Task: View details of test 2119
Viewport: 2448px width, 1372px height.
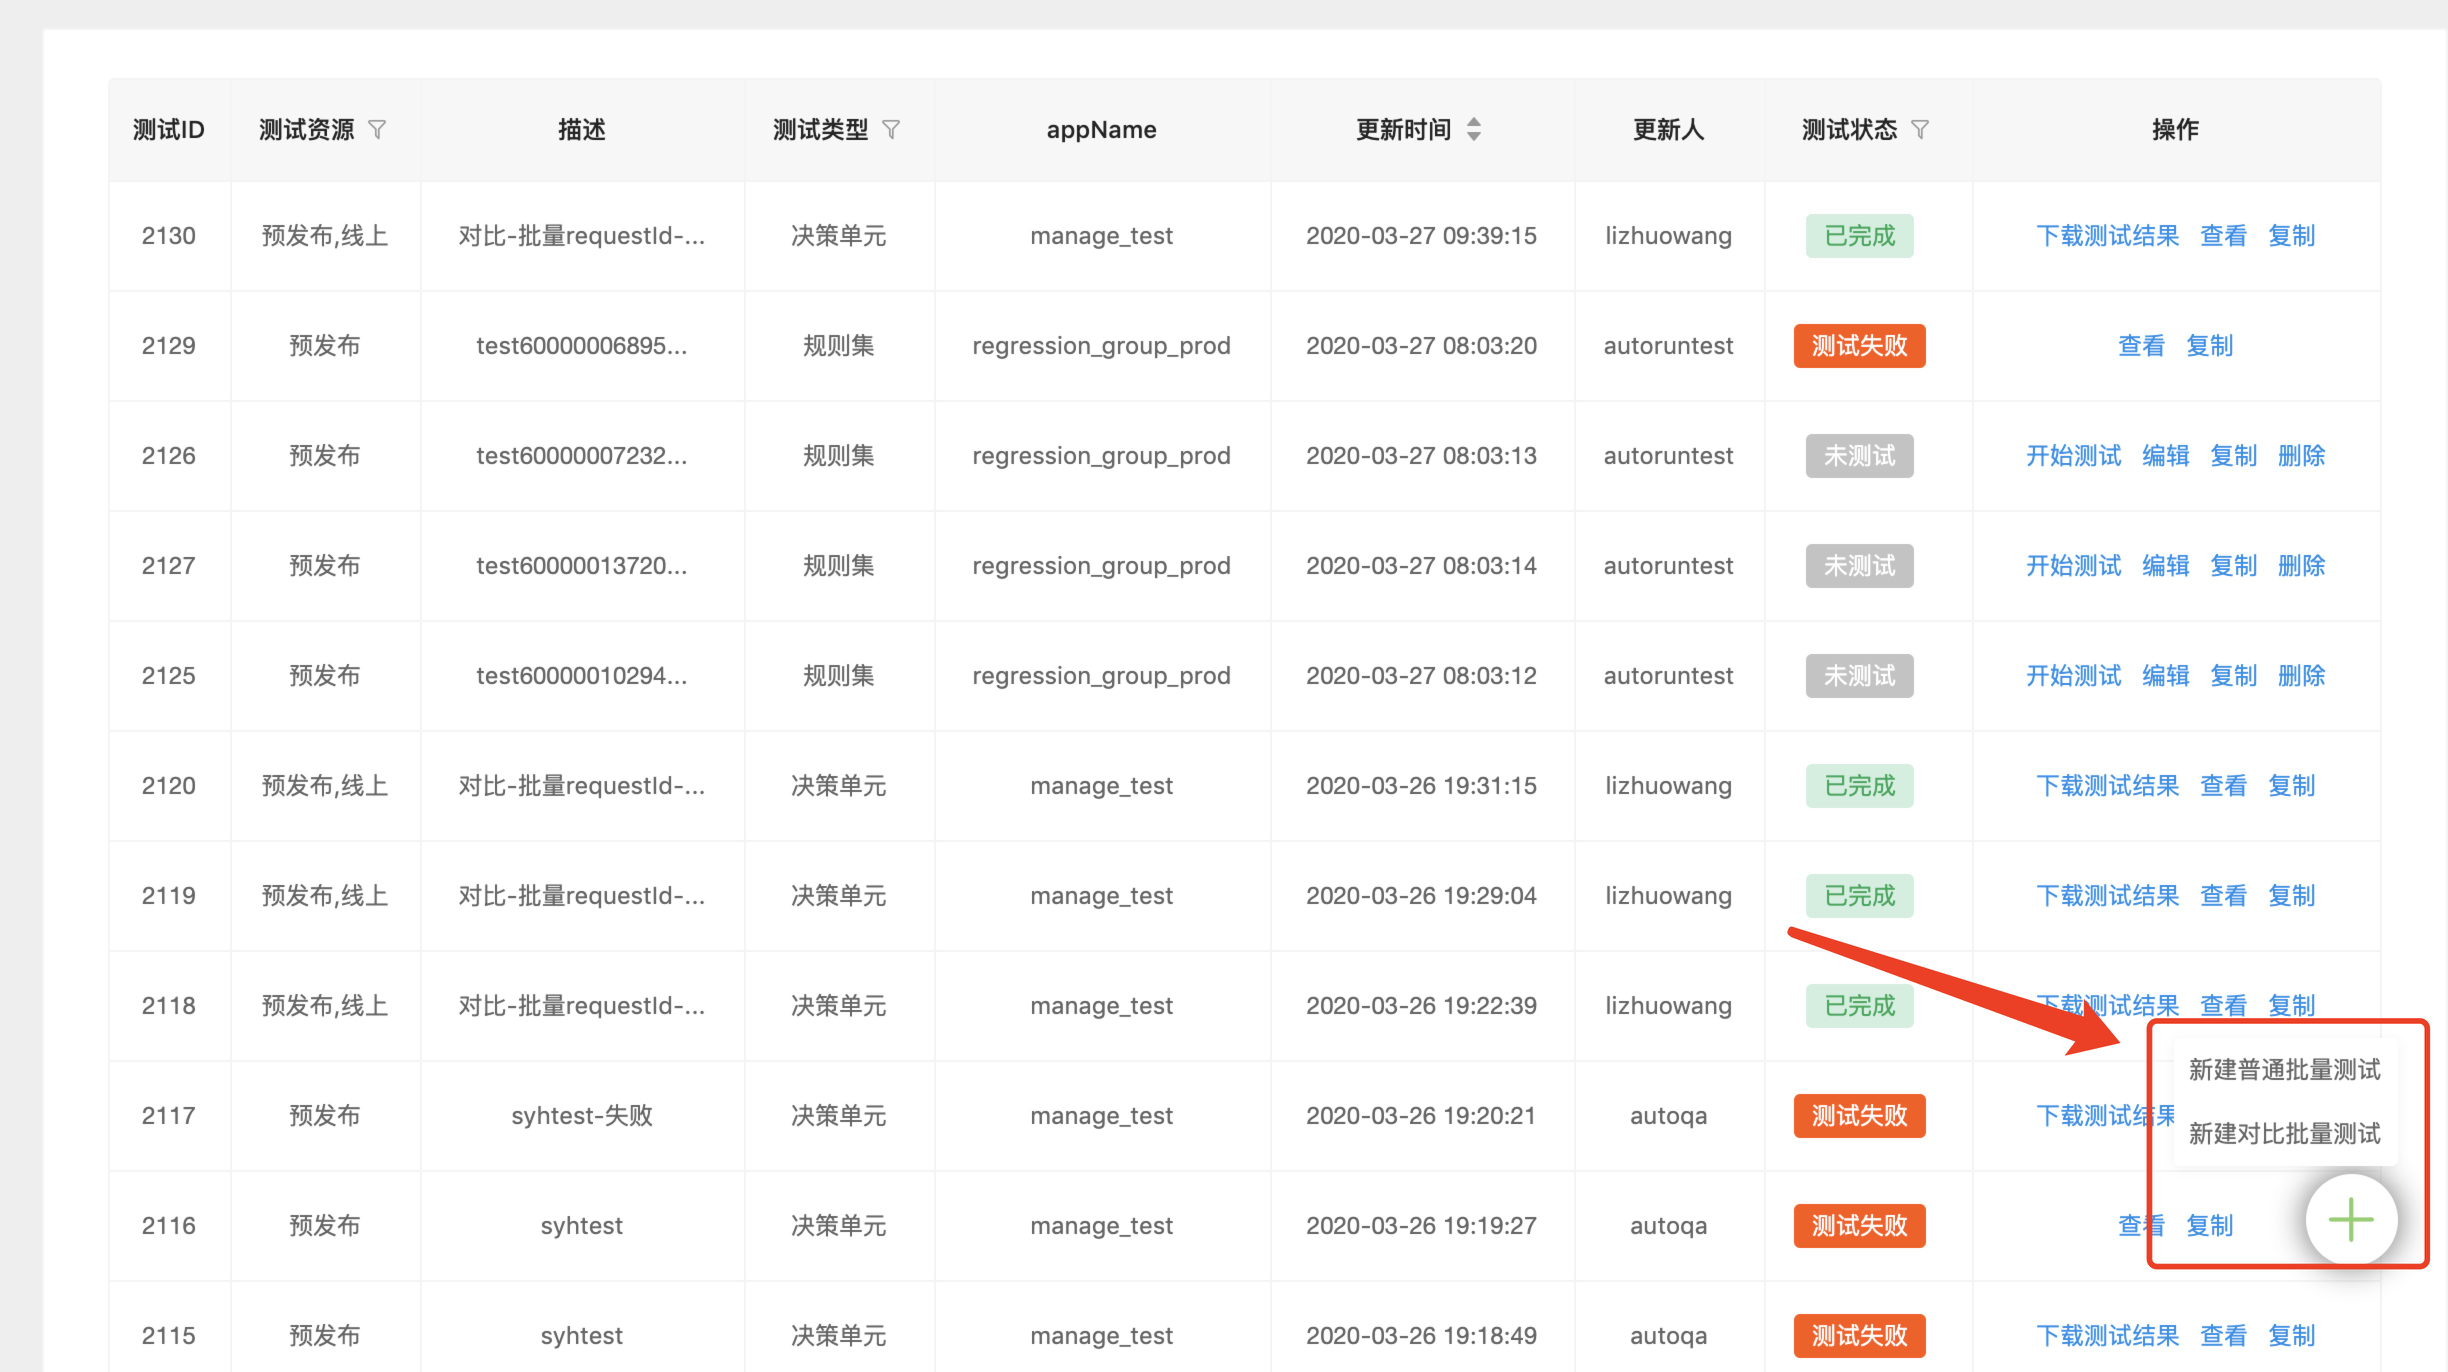Action: (2223, 896)
